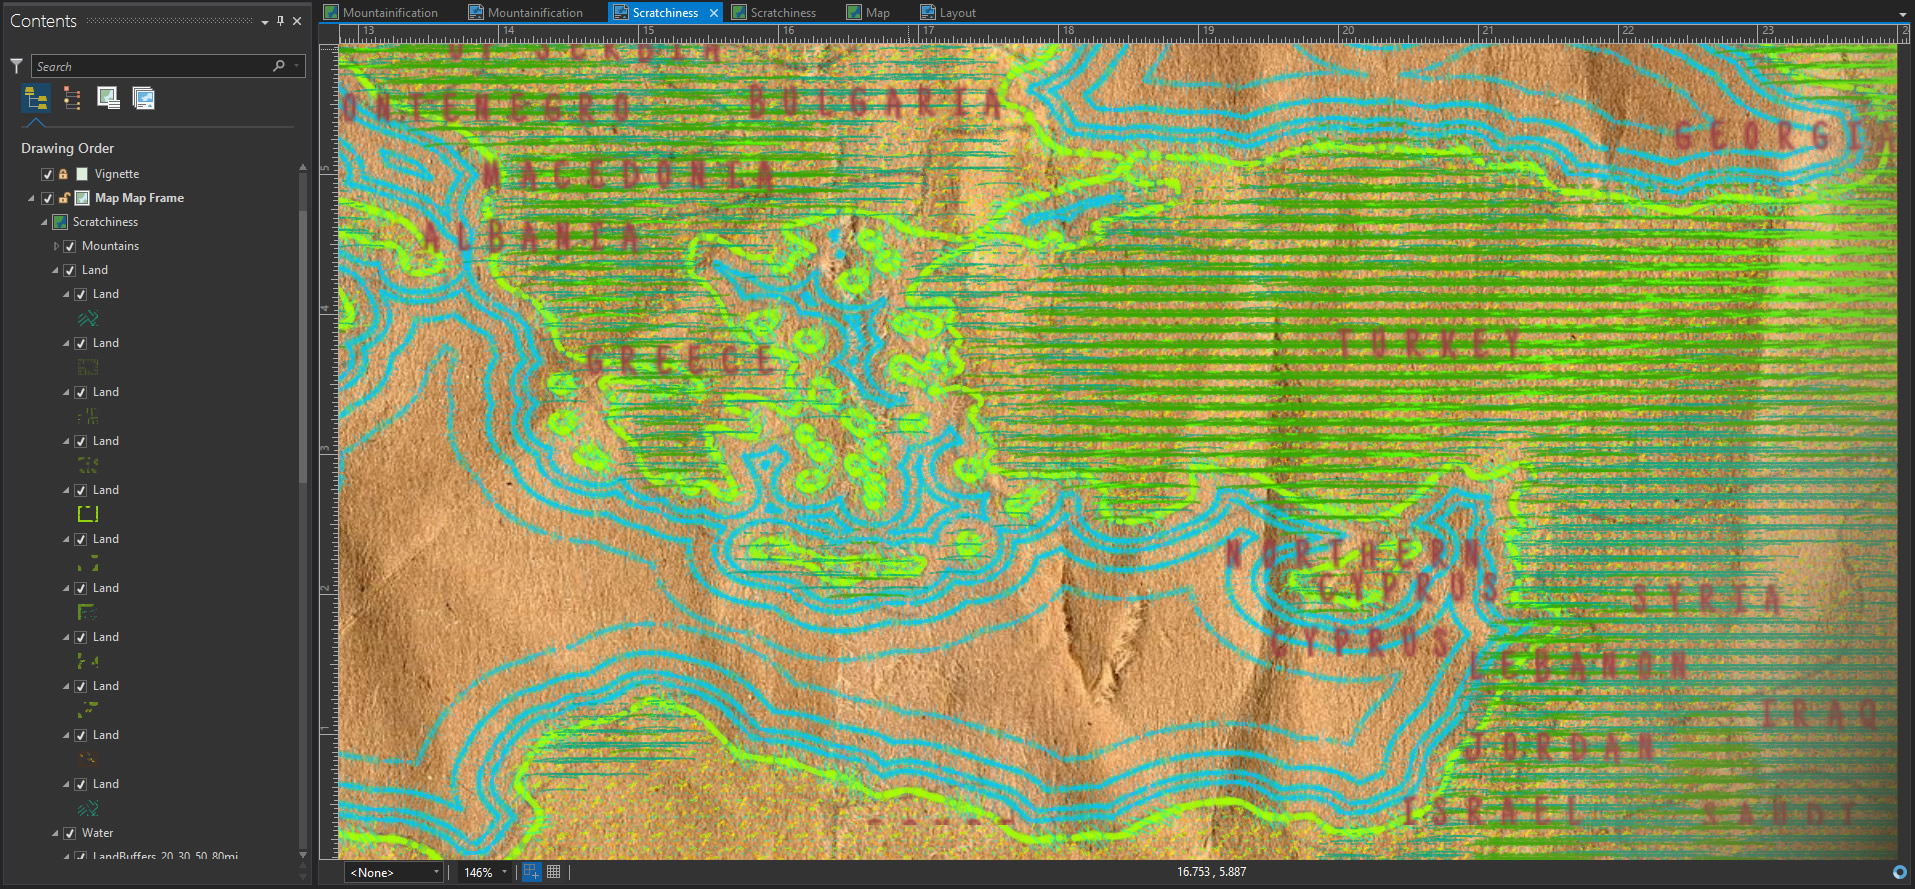1915x889 pixels.
Task: Switch to List By Element Type view
Action: pyautogui.click(x=72, y=98)
